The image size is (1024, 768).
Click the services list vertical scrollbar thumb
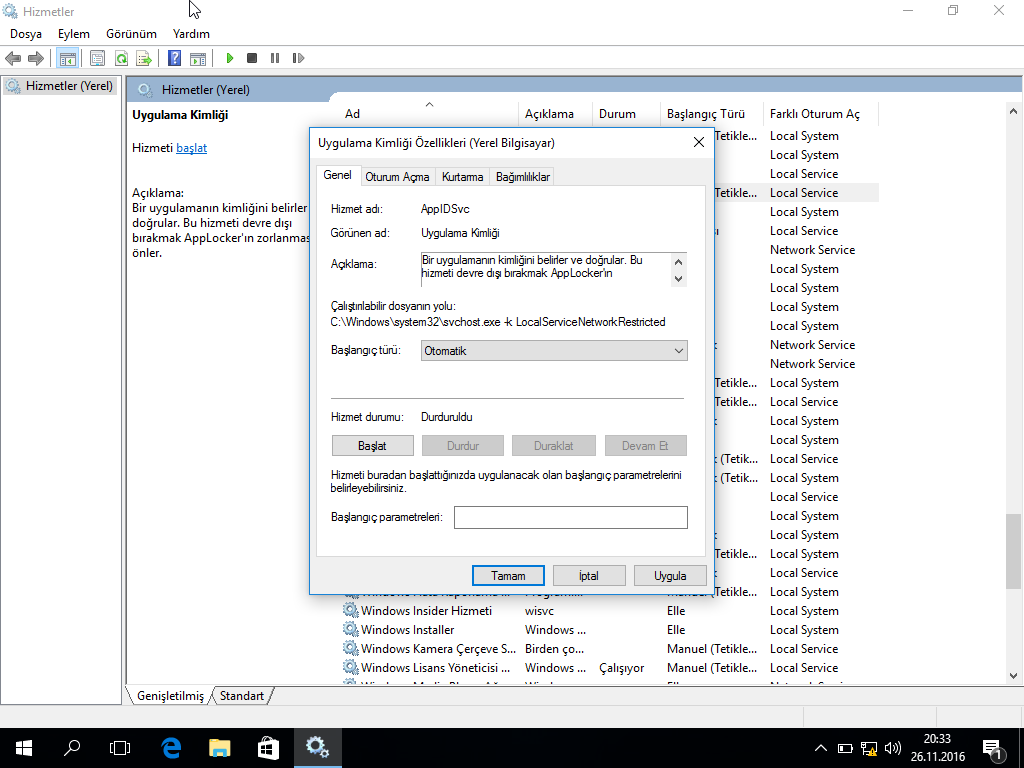click(1013, 550)
